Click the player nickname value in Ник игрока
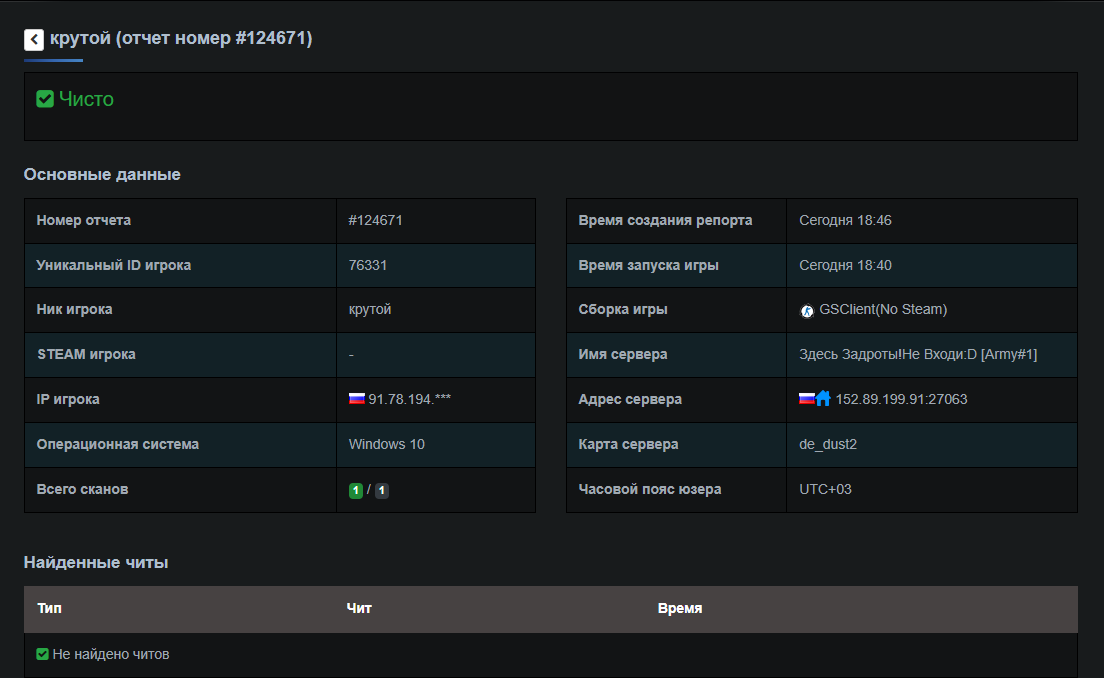1104x678 pixels. pos(370,309)
